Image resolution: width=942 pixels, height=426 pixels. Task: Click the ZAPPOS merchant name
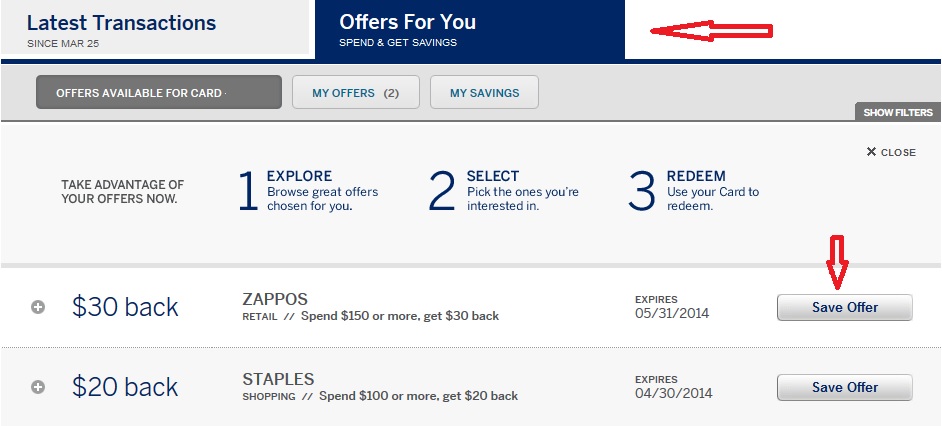(275, 299)
